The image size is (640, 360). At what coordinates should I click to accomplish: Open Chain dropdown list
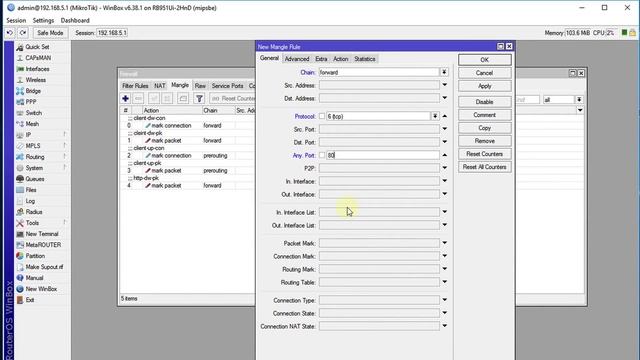tap(444, 72)
